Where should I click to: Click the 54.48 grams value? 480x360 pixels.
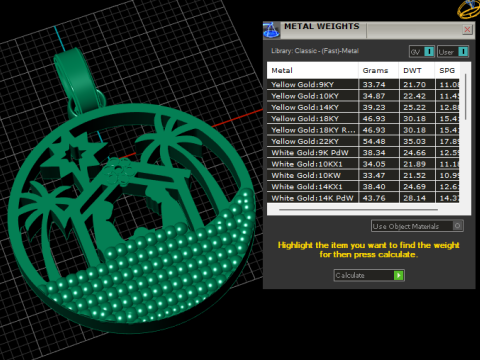[374, 141]
